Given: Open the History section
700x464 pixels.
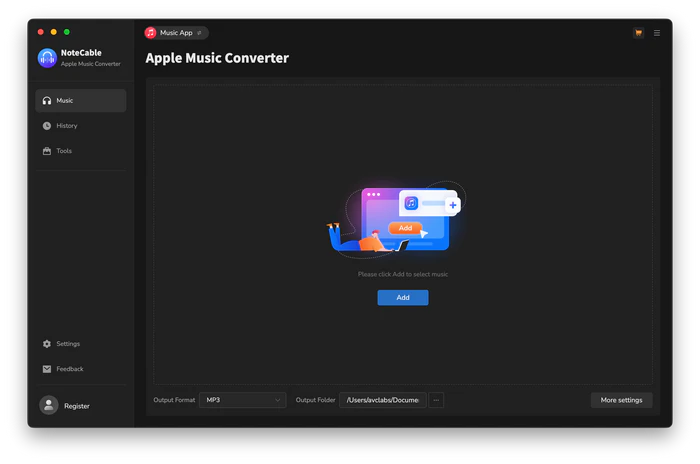Looking at the screenshot, I should [81, 126].
